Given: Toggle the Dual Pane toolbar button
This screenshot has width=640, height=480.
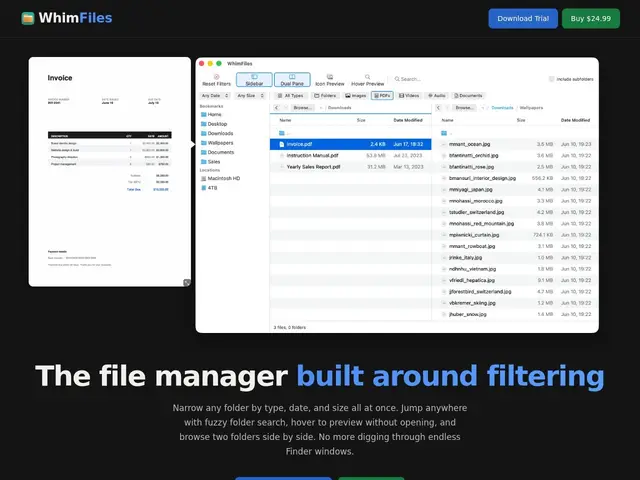Looking at the screenshot, I should (292, 80).
